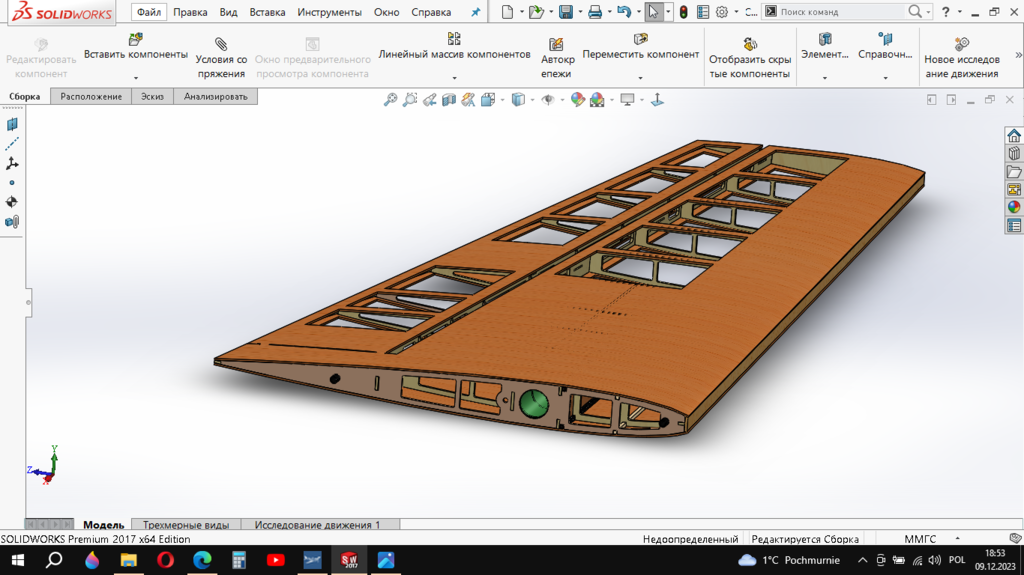The height and width of the screenshot is (575, 1024).
Task: Select the Section View icon
Action: (449, 99)
